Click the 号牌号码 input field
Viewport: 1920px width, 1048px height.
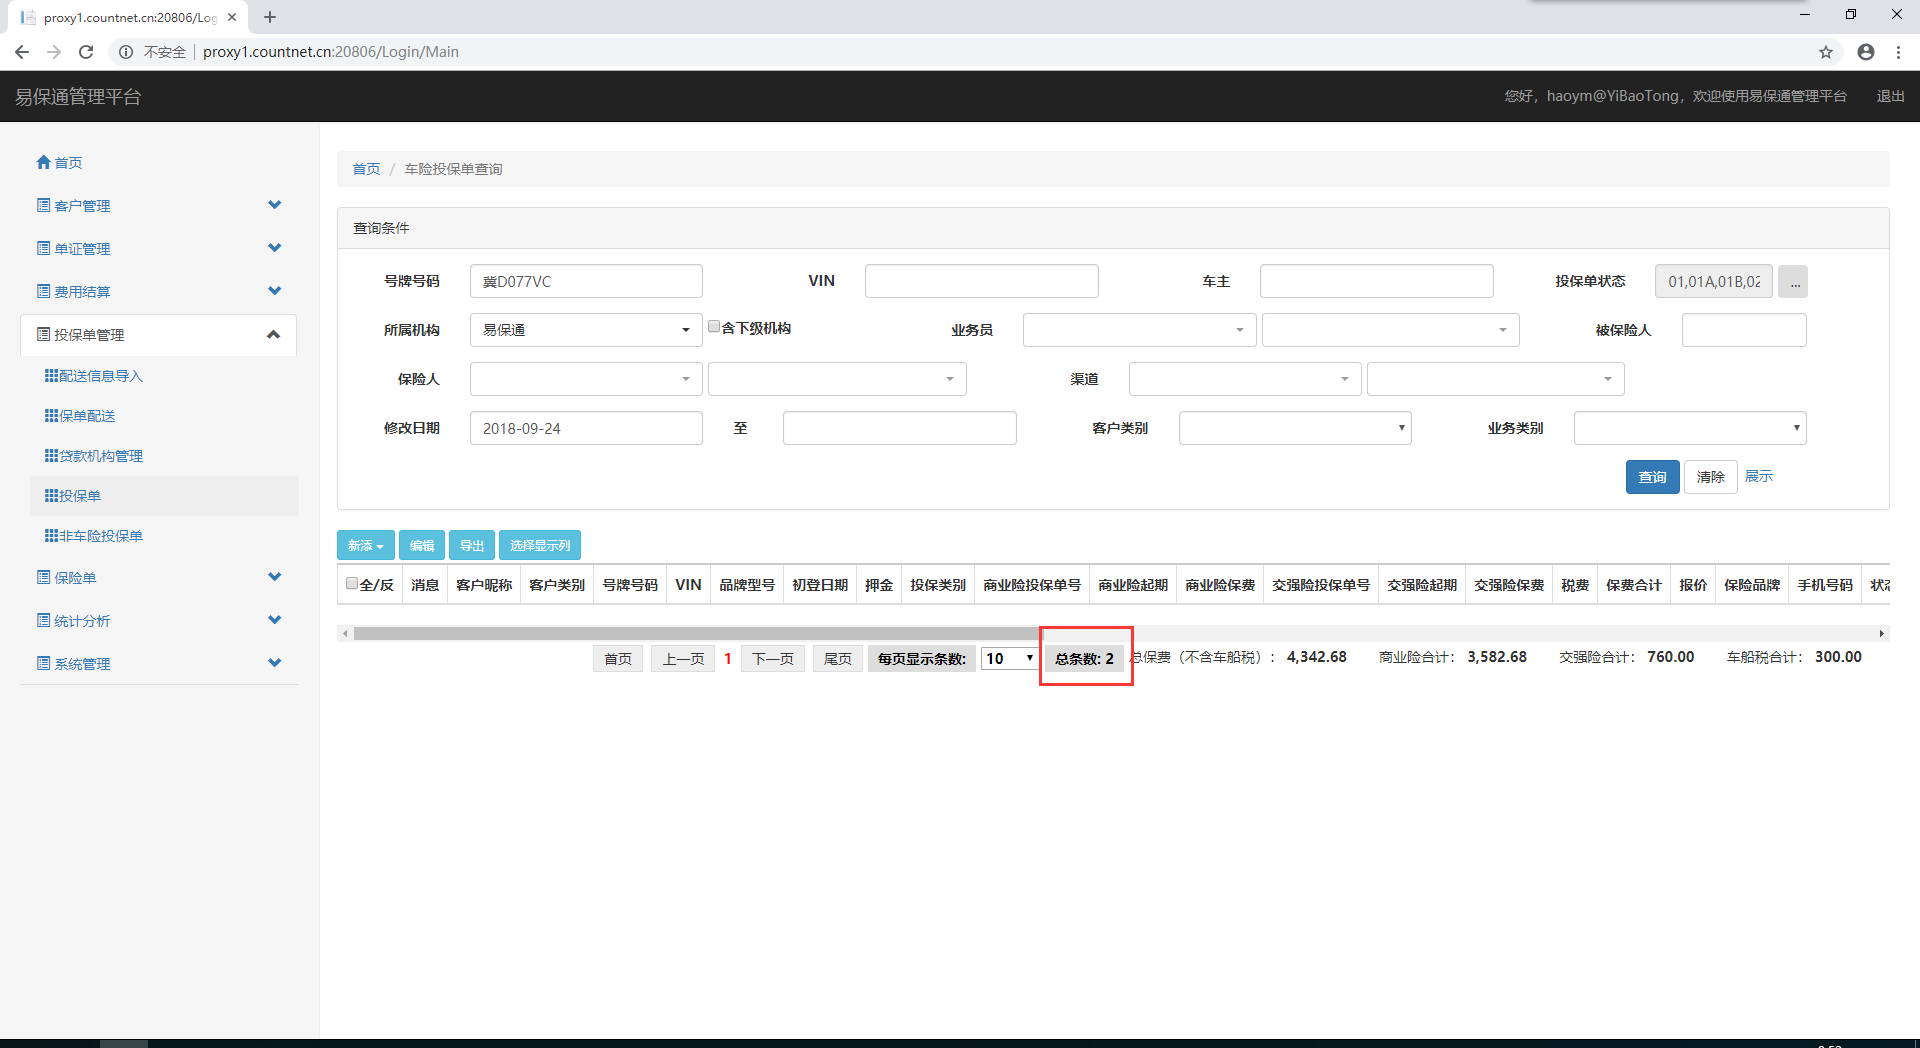pos(586,281)
